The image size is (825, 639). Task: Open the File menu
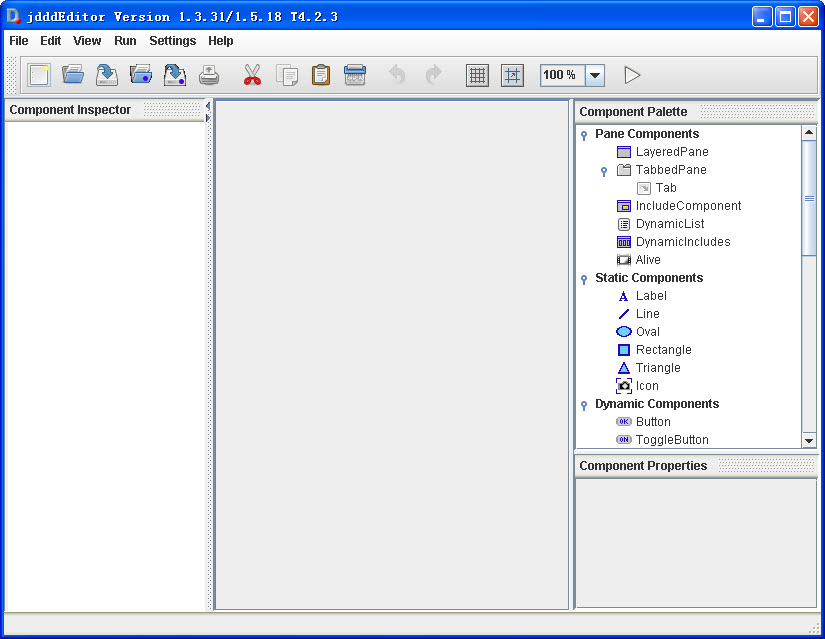click(x=19, y=41)
